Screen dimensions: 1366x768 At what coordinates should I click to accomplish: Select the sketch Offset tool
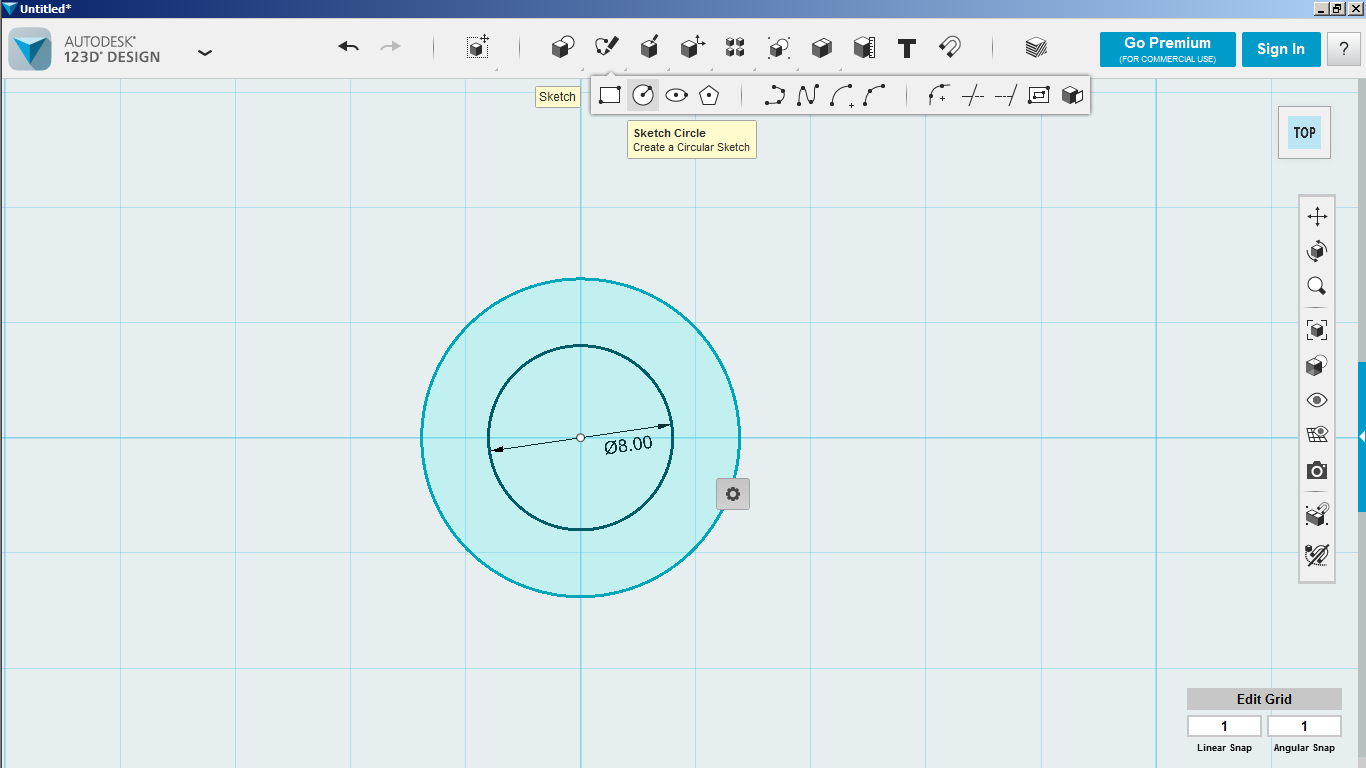coord(1038,95)
